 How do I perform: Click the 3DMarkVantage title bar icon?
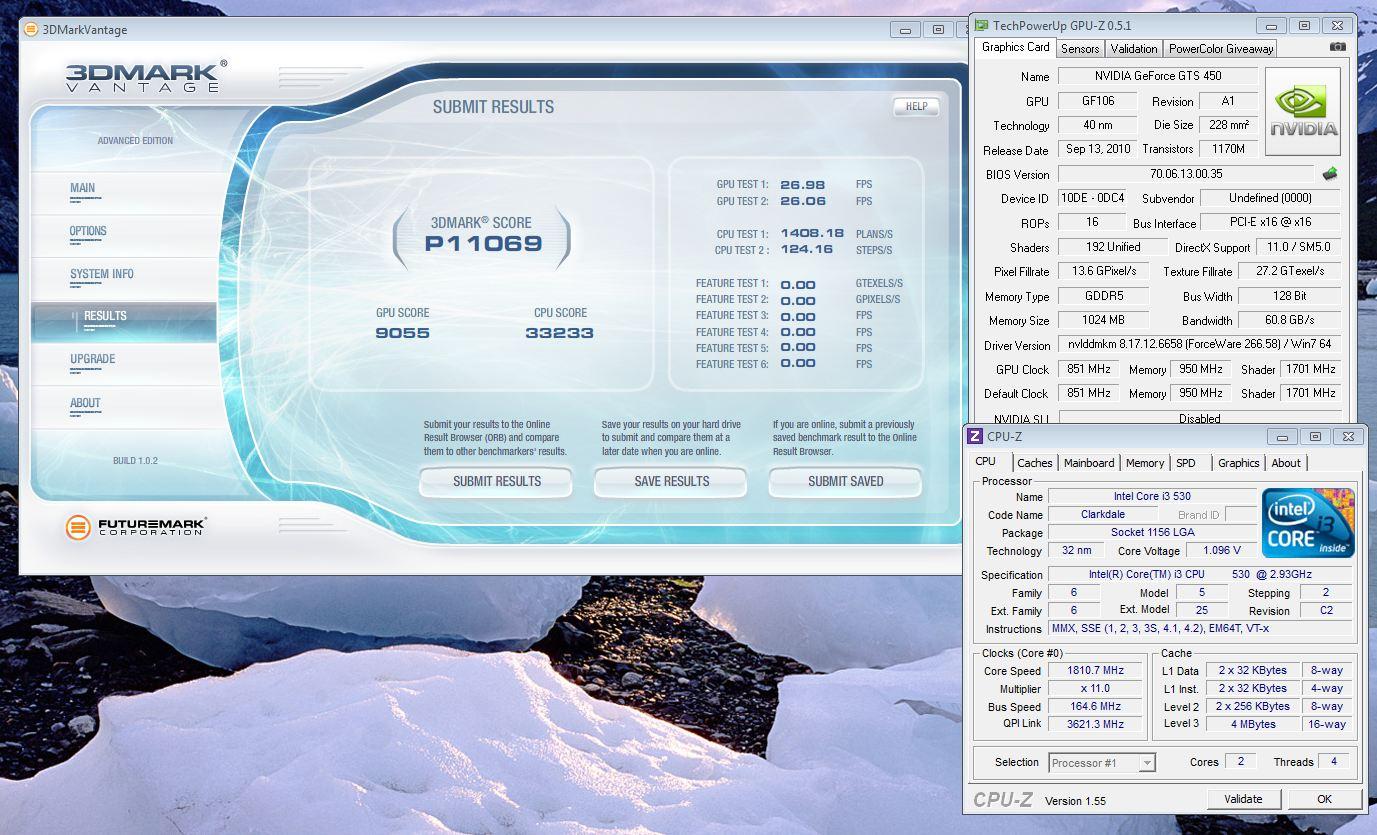pos(31,29)
